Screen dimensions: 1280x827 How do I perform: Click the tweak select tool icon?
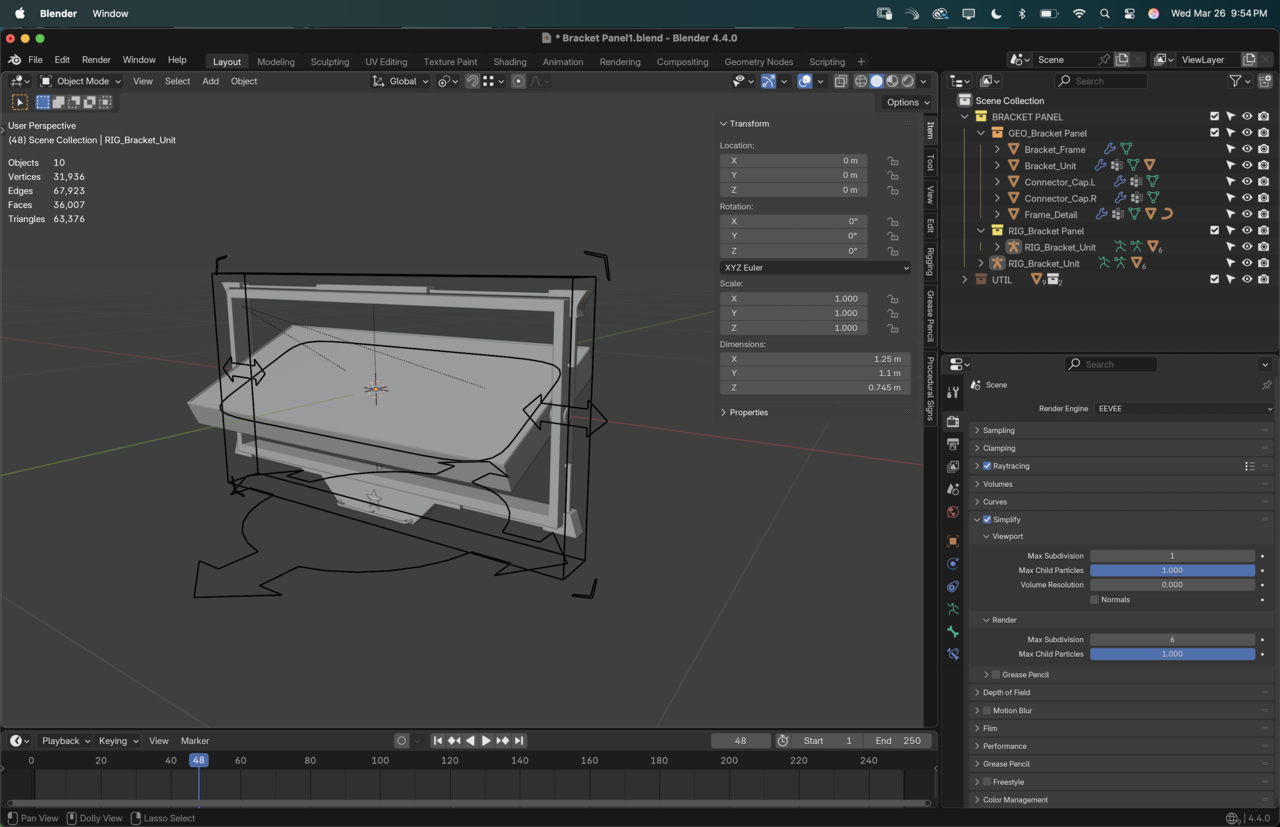(x=20, y=102)
